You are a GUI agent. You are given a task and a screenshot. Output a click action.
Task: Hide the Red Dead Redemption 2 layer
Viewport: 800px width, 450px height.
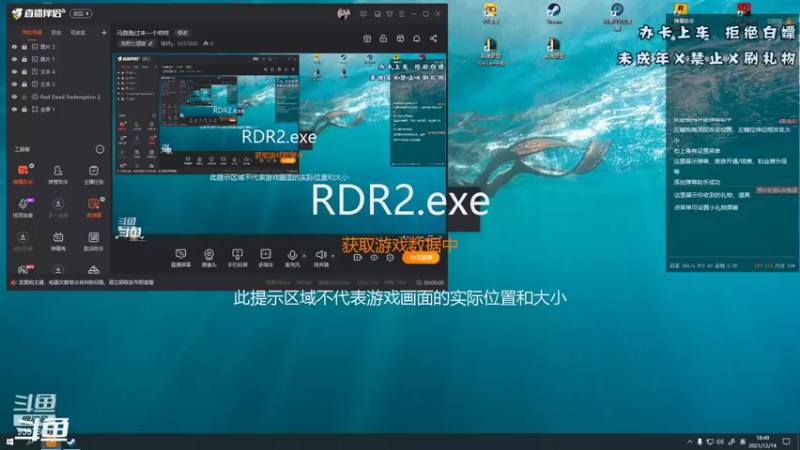click(x=14, y=96)
